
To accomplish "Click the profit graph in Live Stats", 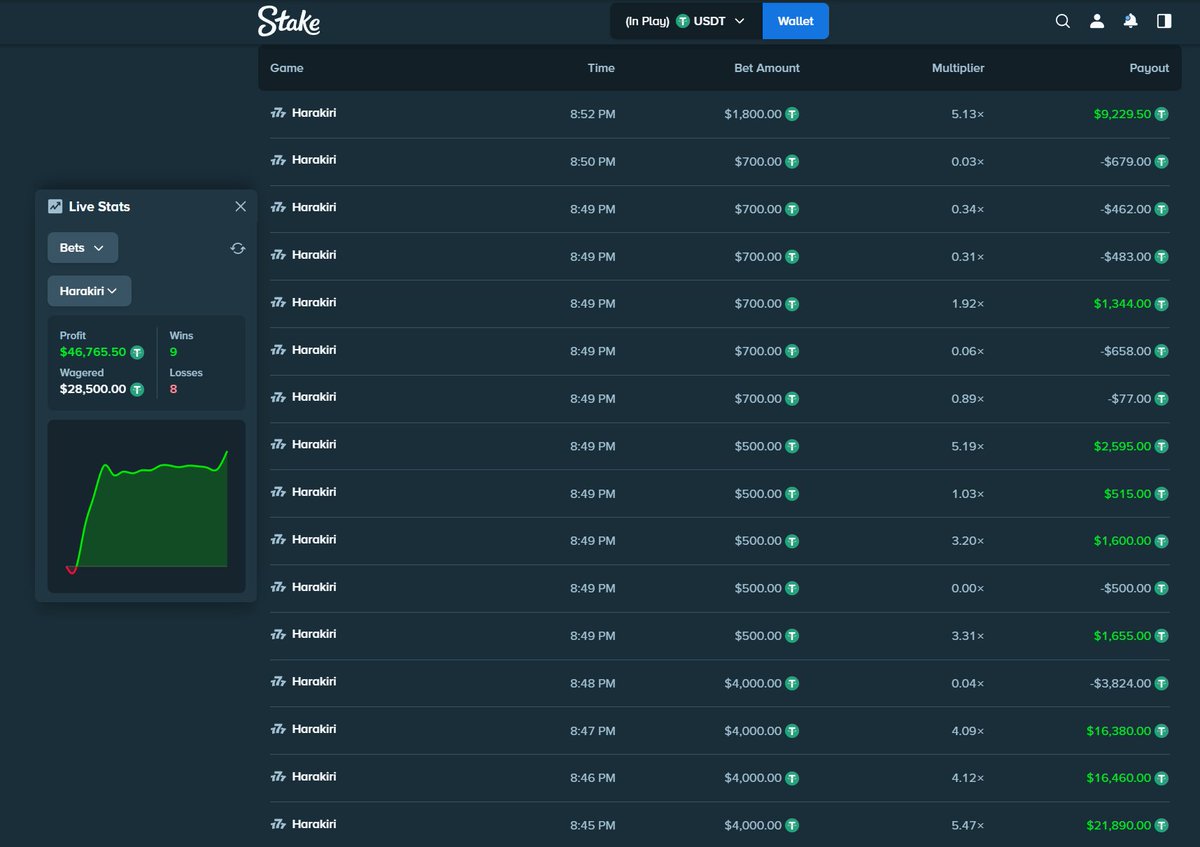I will tap(146, 507).
